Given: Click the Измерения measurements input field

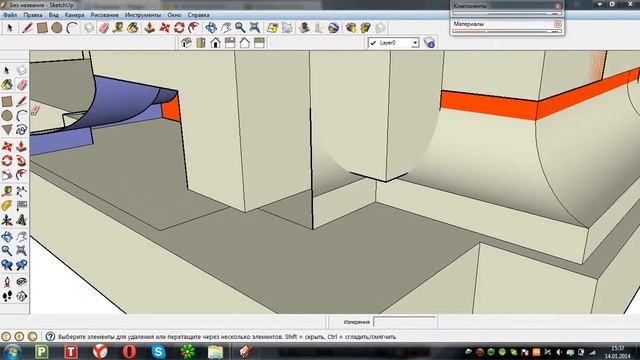Looking at the screenshot, I should click(404, 322).
